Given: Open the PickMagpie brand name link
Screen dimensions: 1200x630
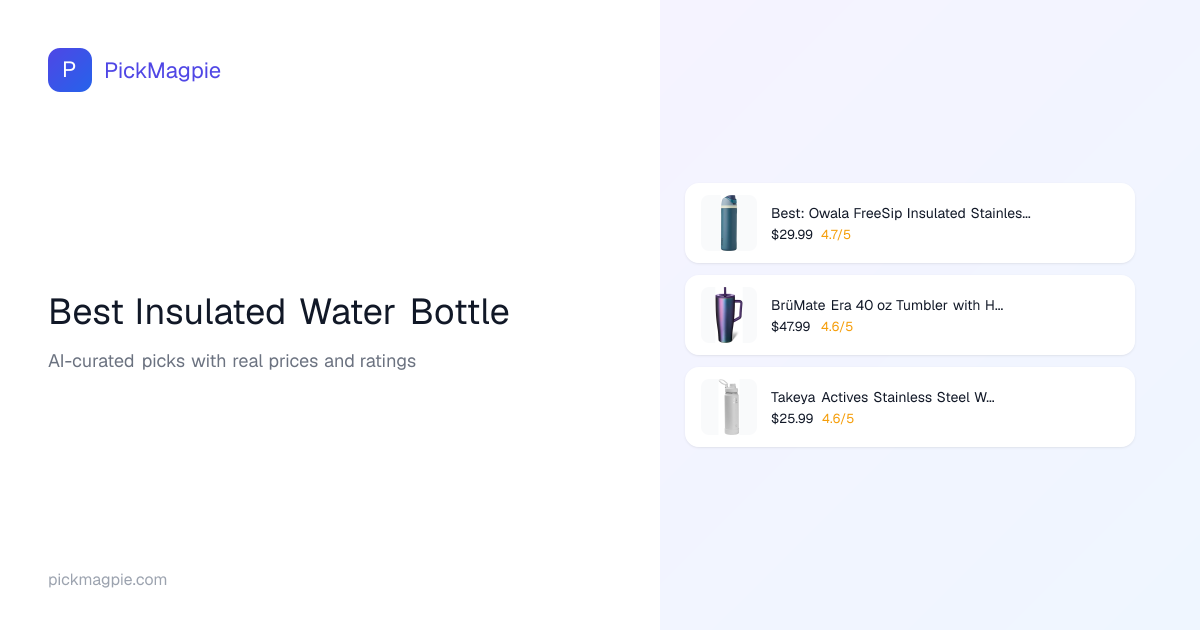Looking at the screenshot, I should coord(162,70).
